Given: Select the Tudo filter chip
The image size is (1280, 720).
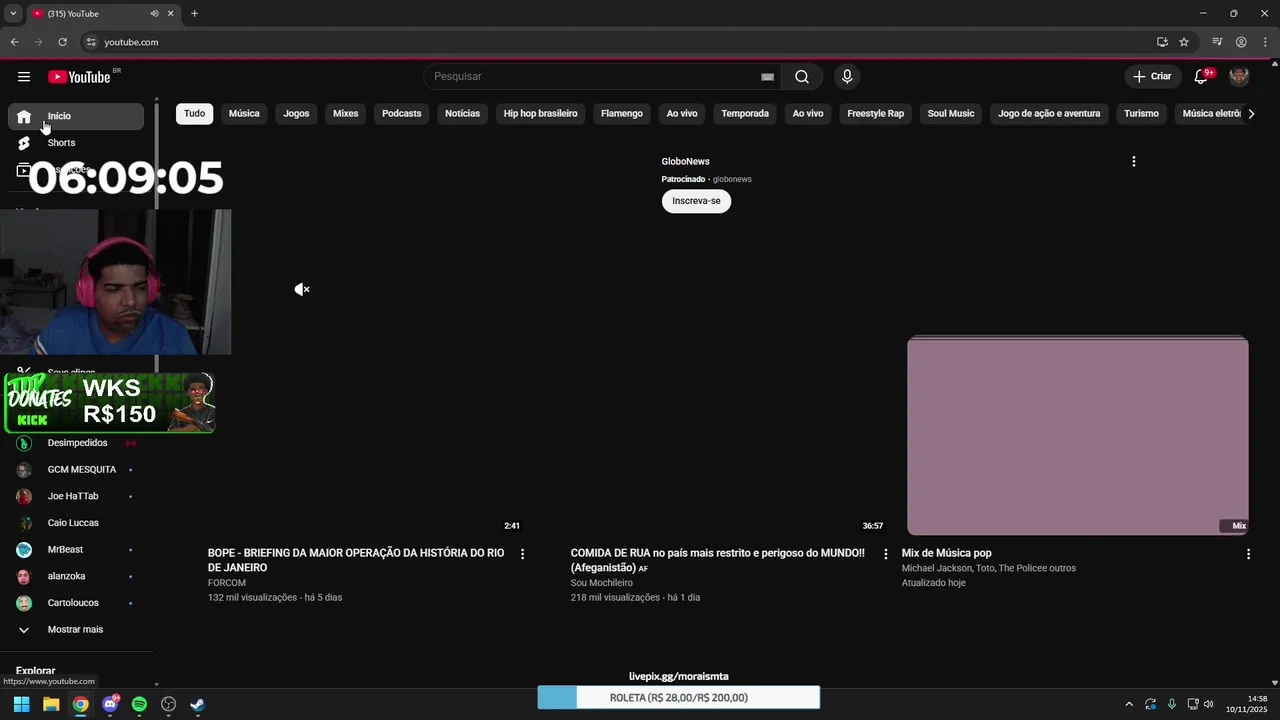Looking at the screenshot, I should (195, 114).
